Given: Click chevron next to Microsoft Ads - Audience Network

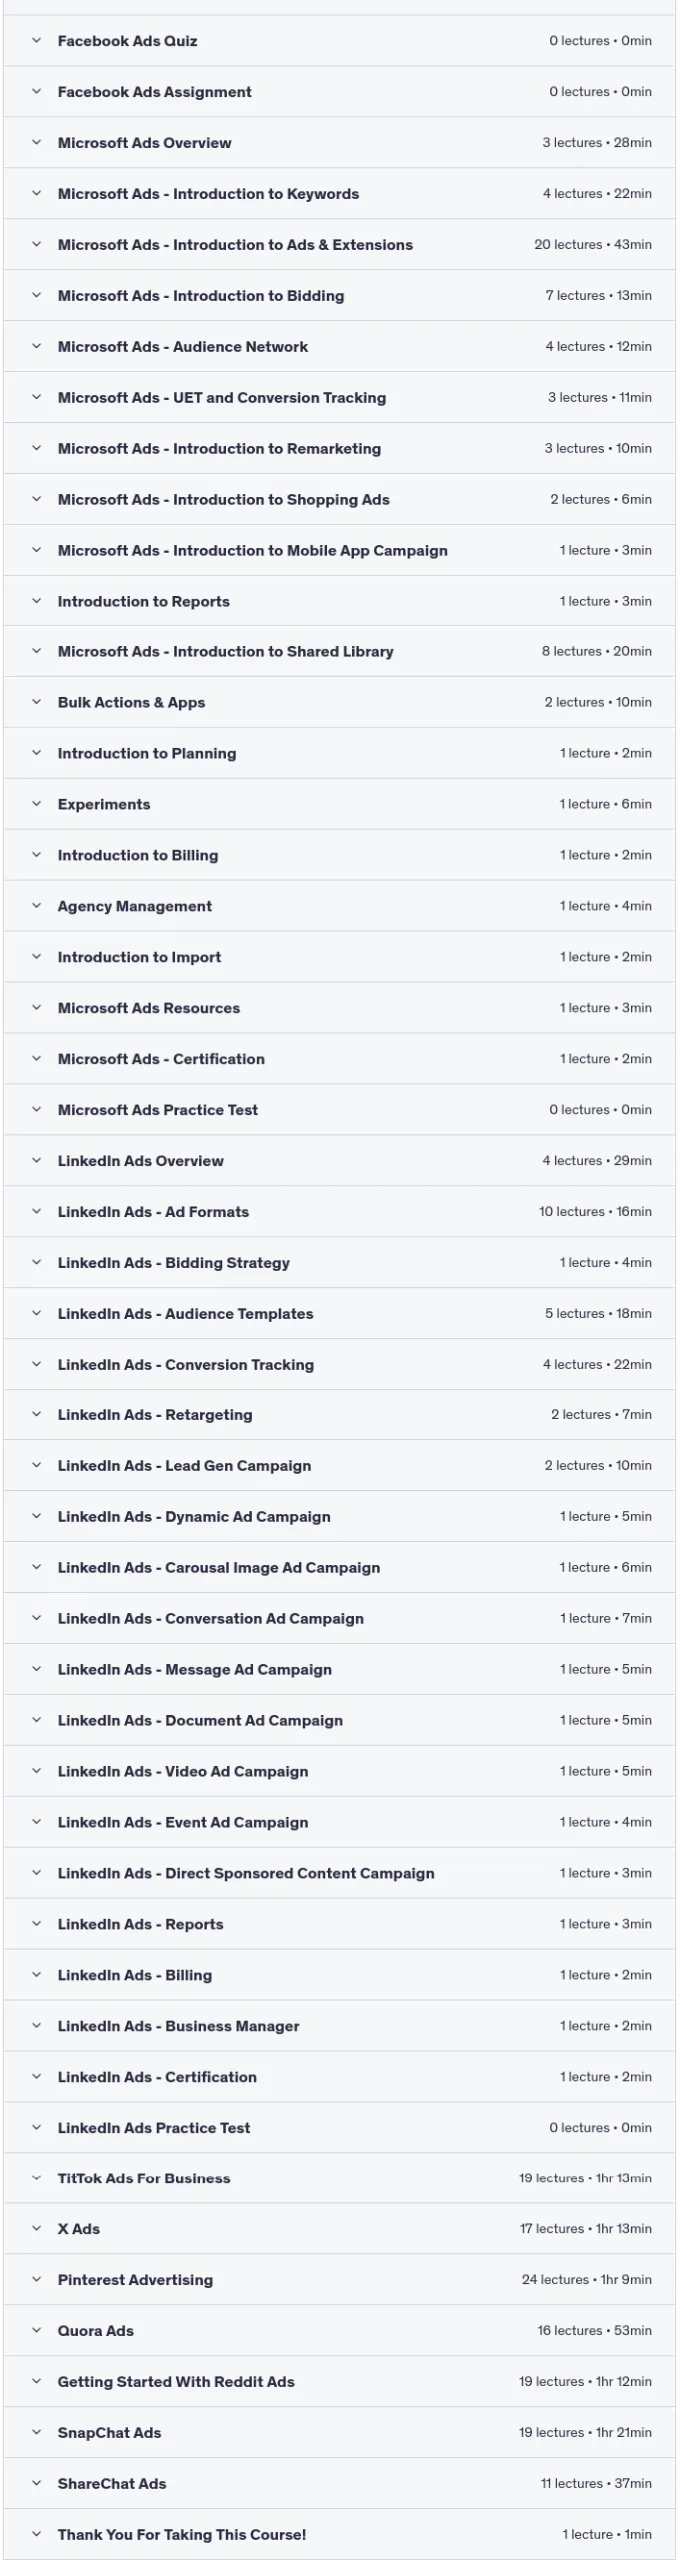Looking at the screenshot, I should tap(37, 346).
